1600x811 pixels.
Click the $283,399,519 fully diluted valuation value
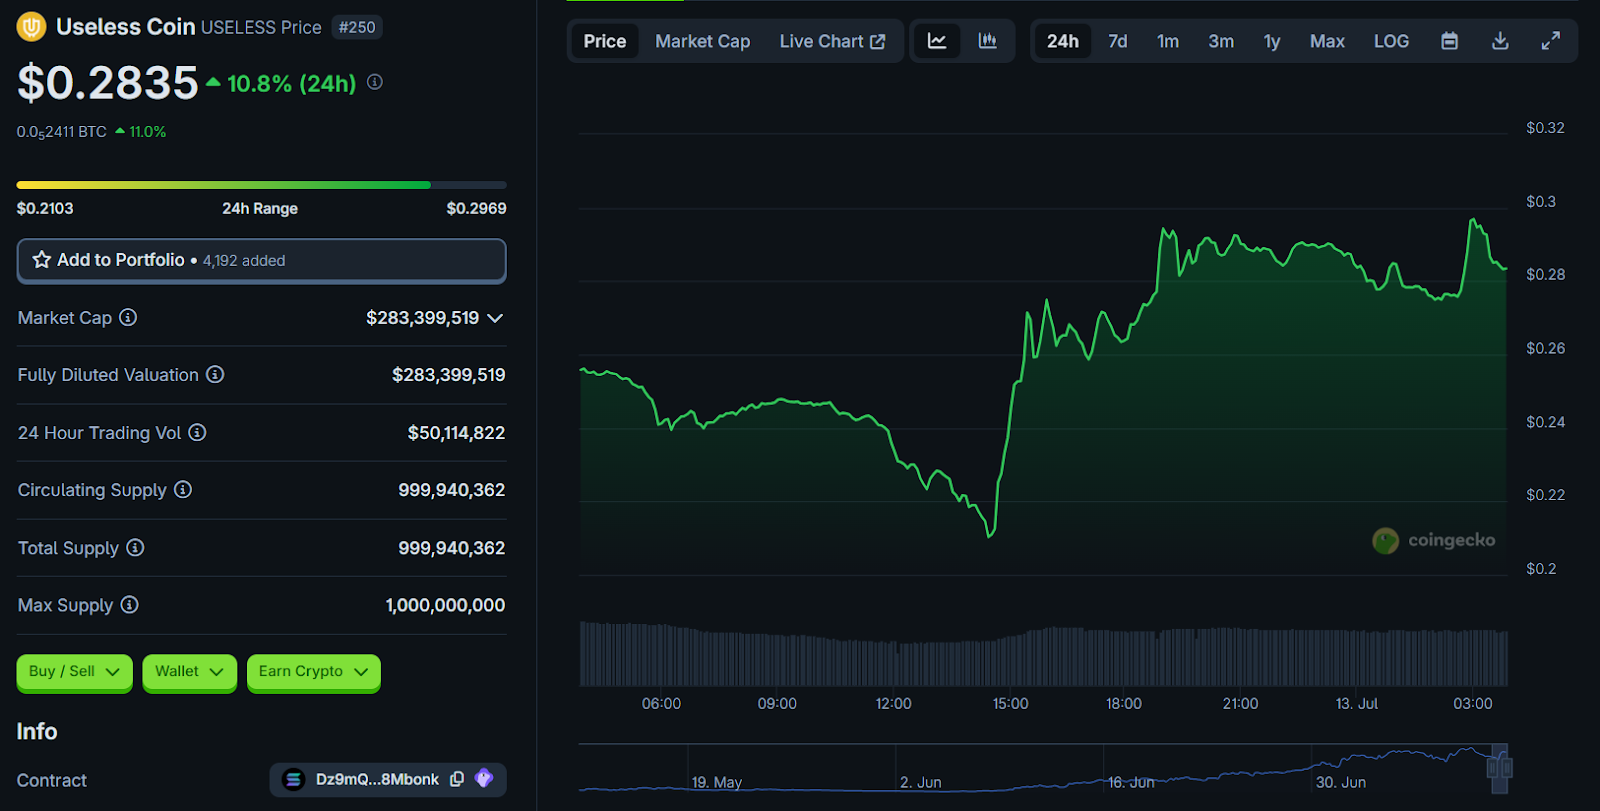point(449,374)
